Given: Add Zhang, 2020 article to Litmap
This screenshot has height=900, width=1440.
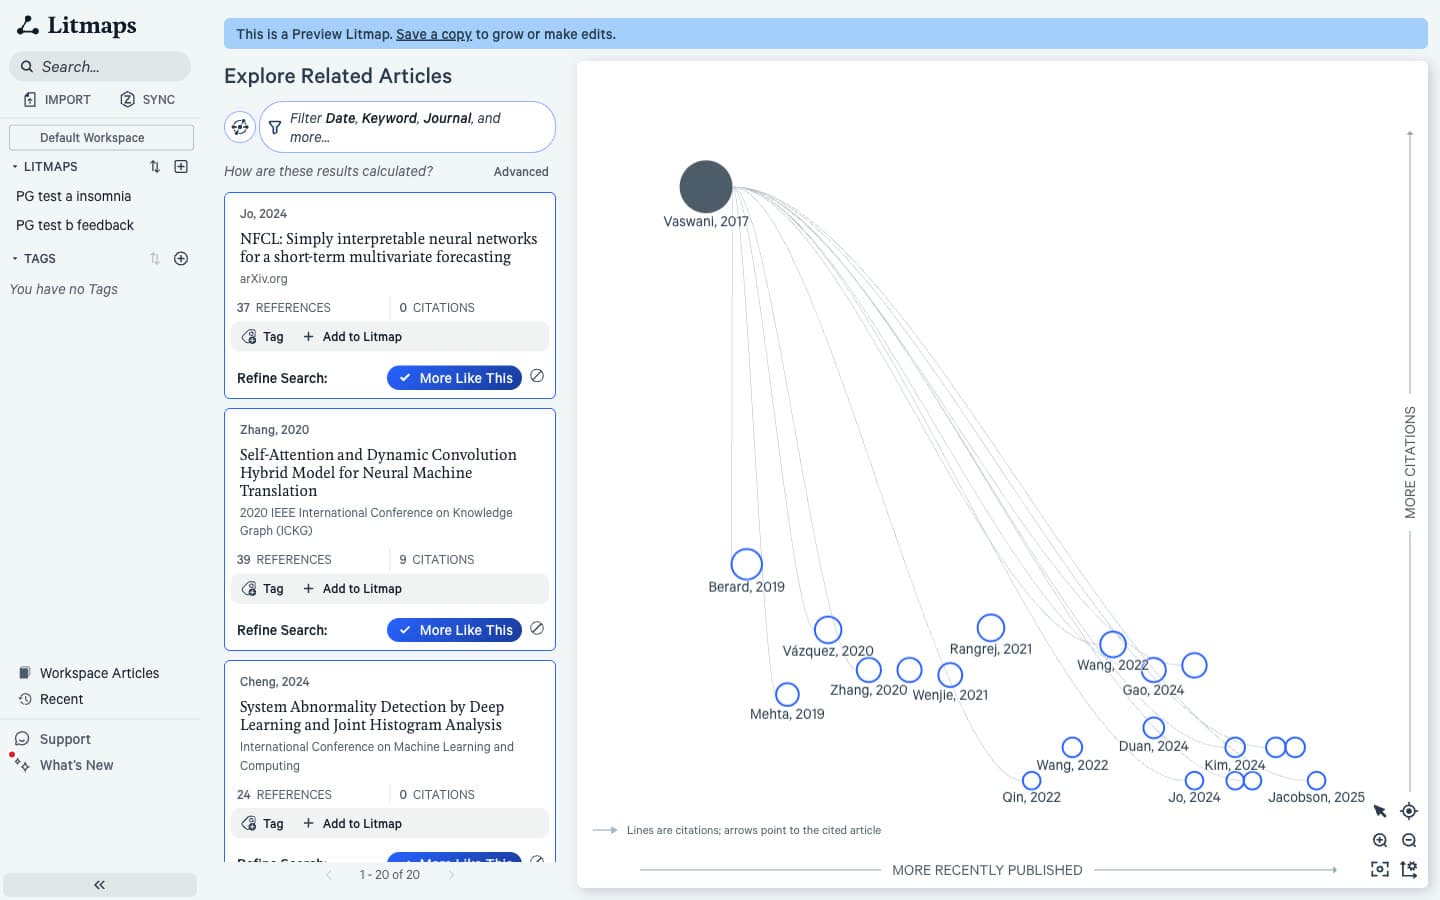Looking at the screenshot, I should tap(352, 589).
